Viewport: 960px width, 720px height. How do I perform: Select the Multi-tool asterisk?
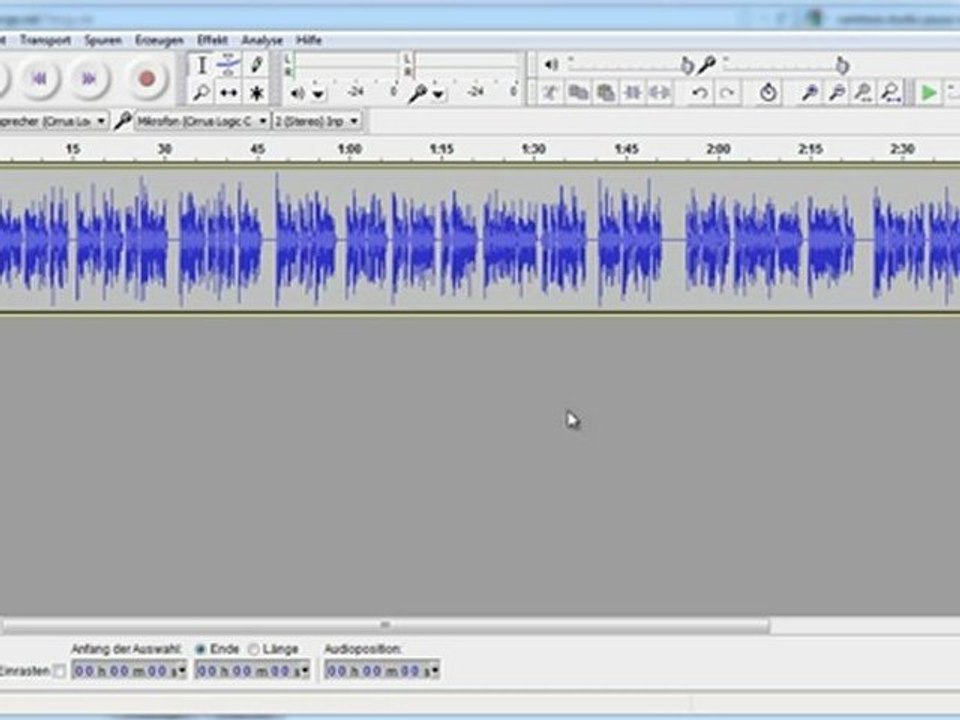click(x=256, y=93)
